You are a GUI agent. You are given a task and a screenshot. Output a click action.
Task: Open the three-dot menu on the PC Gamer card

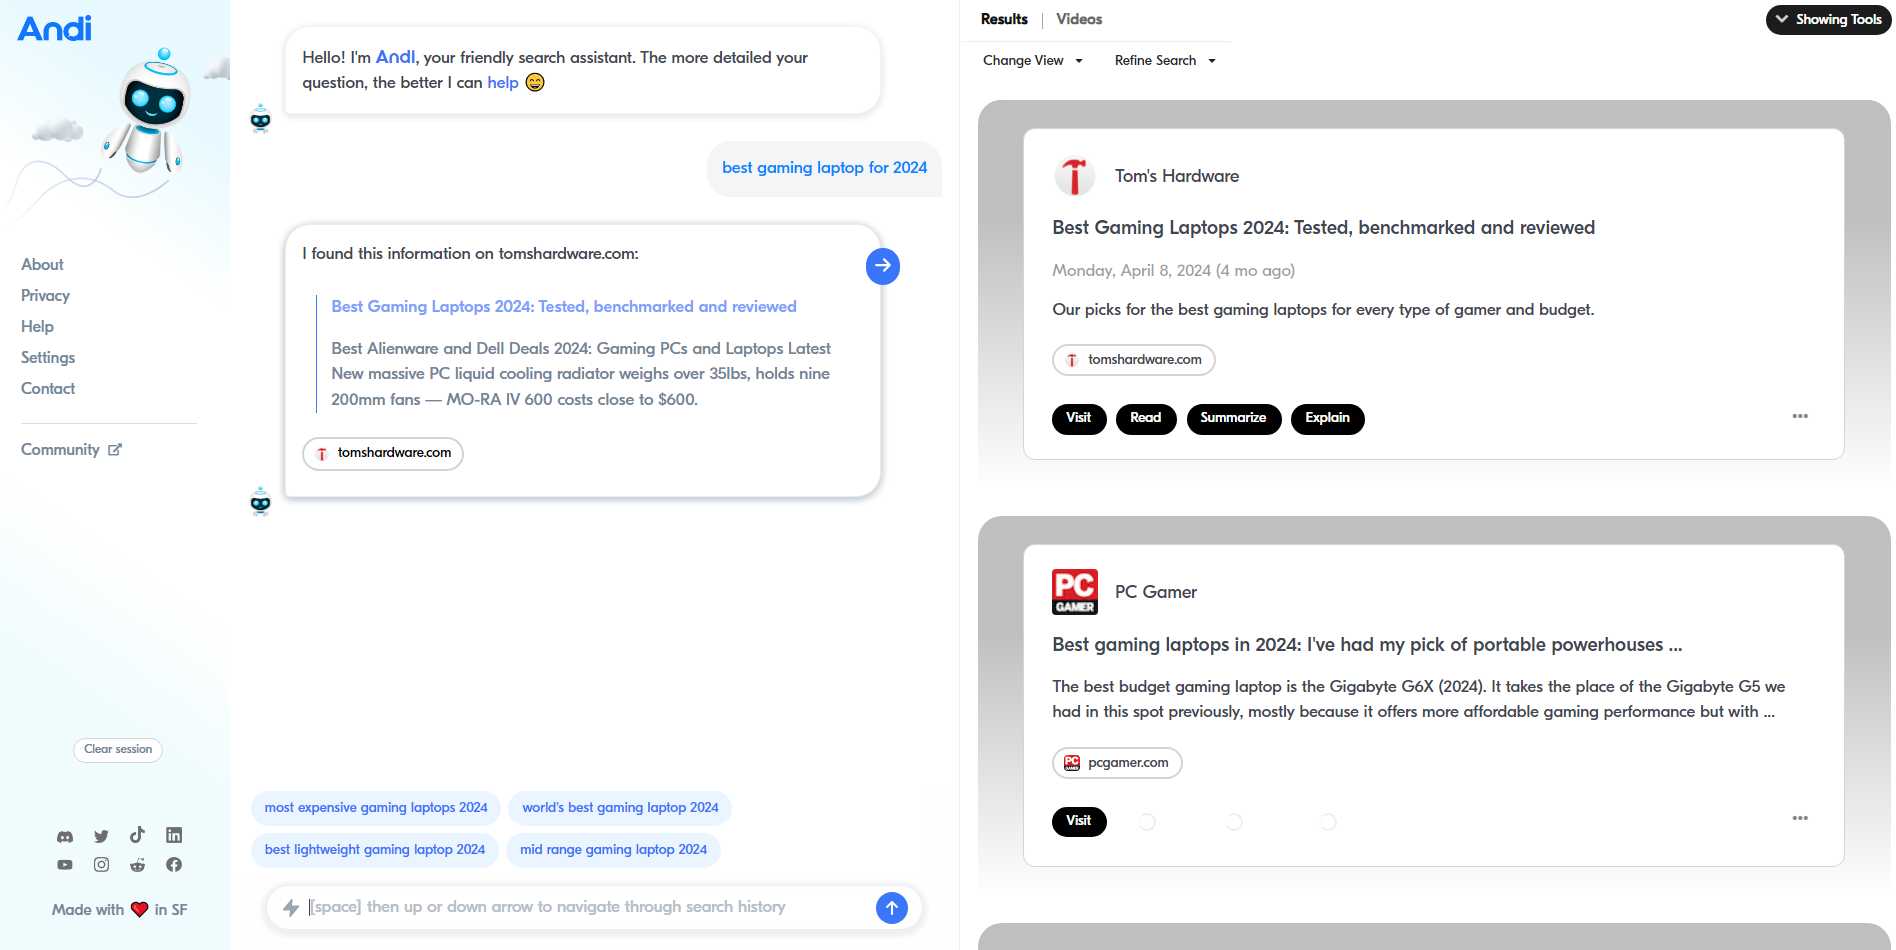(1800, 818)
